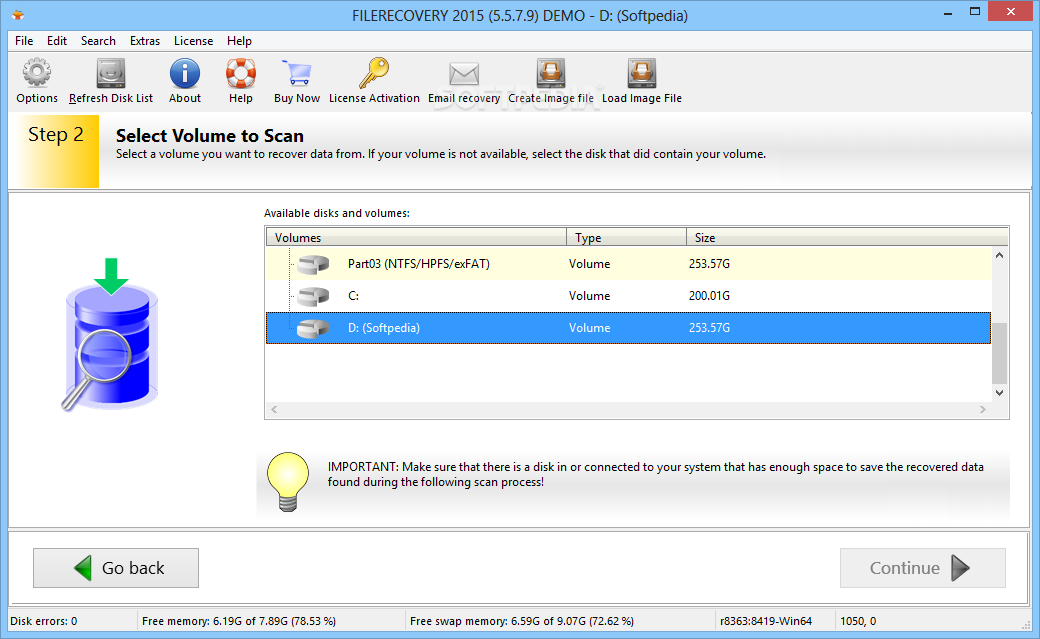
Task: Minimize the FILERECOVERY window
Action: click(x=948, y=12)
